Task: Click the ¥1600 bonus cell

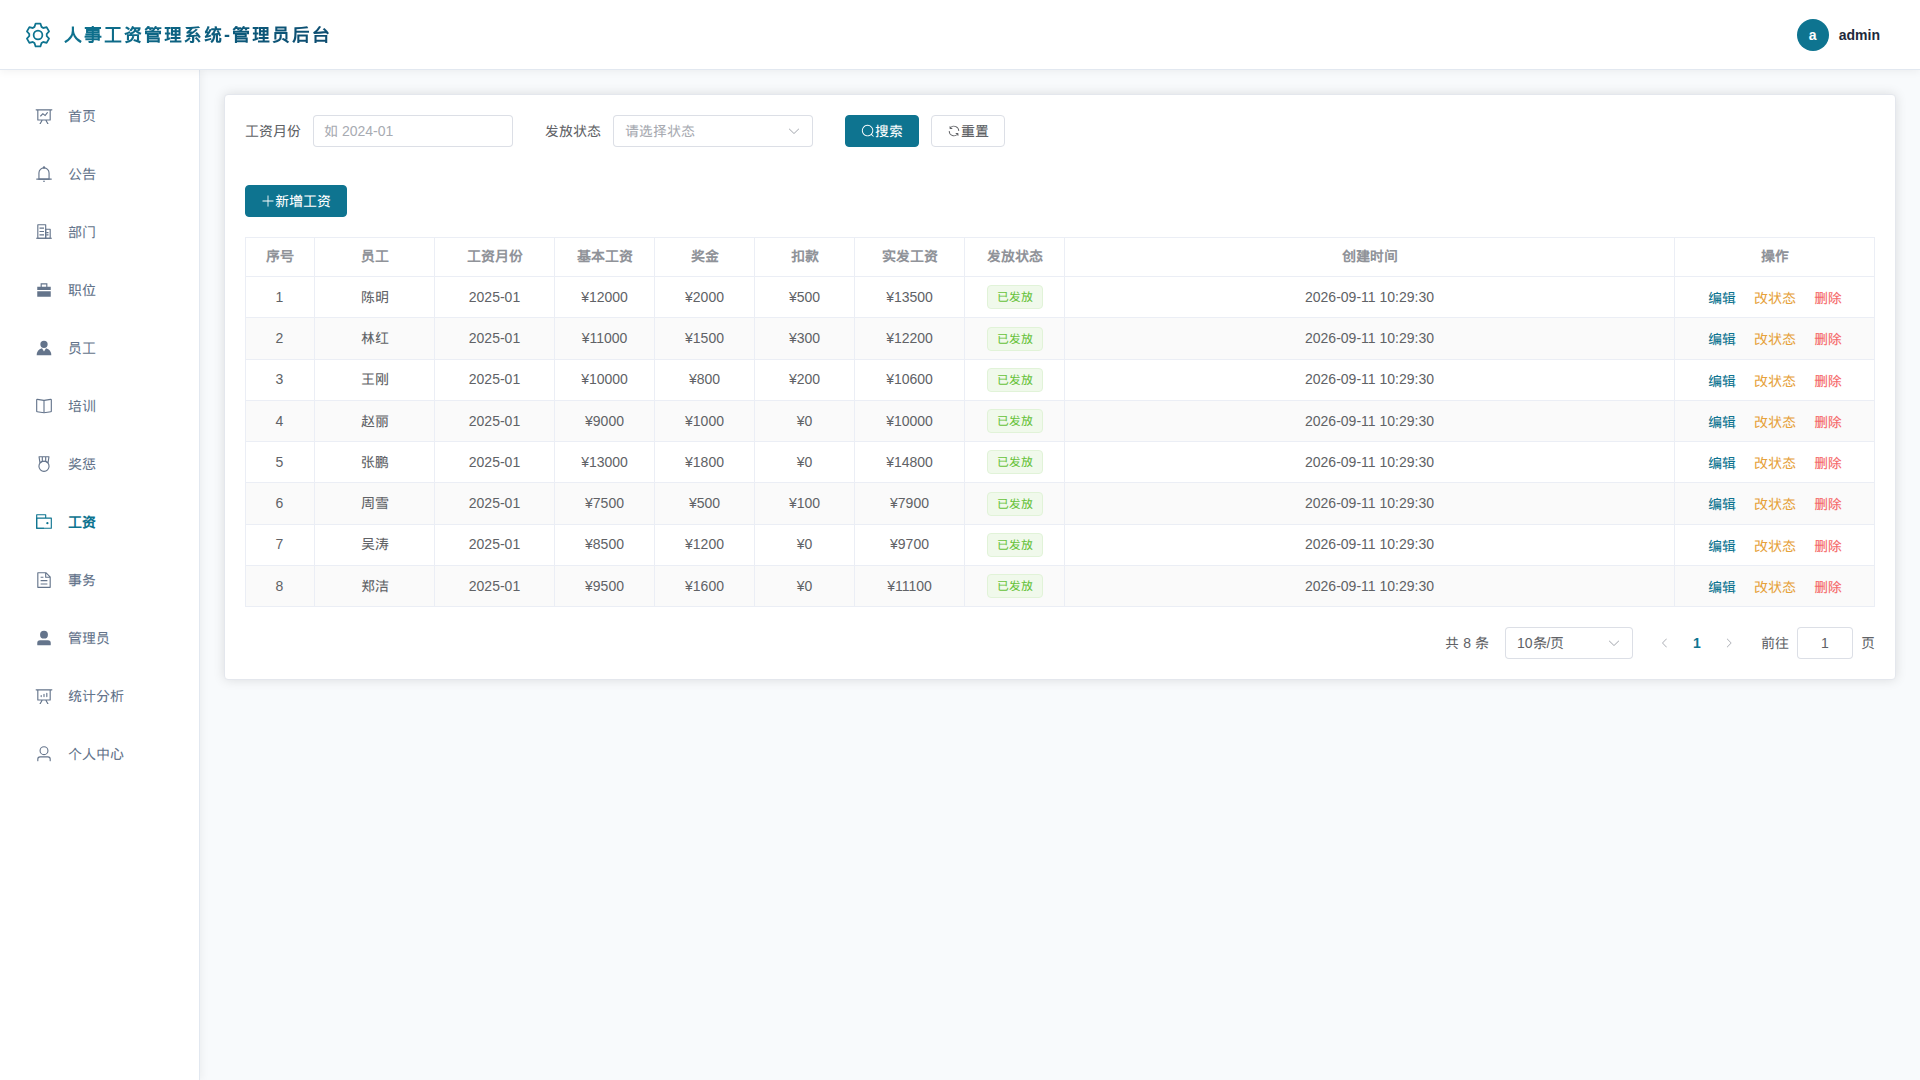Action: point(705,586)
